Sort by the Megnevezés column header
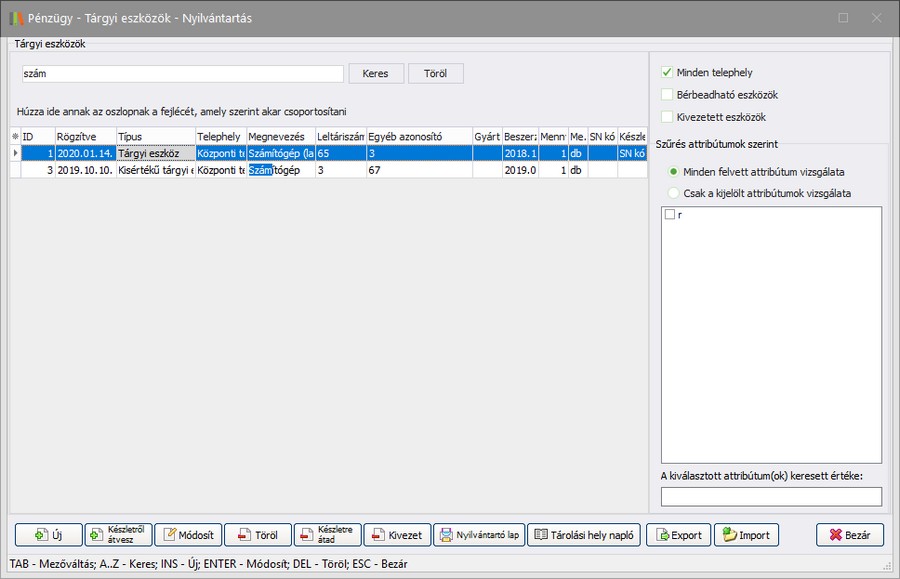900x579 pixels. [x=280, y=136]
